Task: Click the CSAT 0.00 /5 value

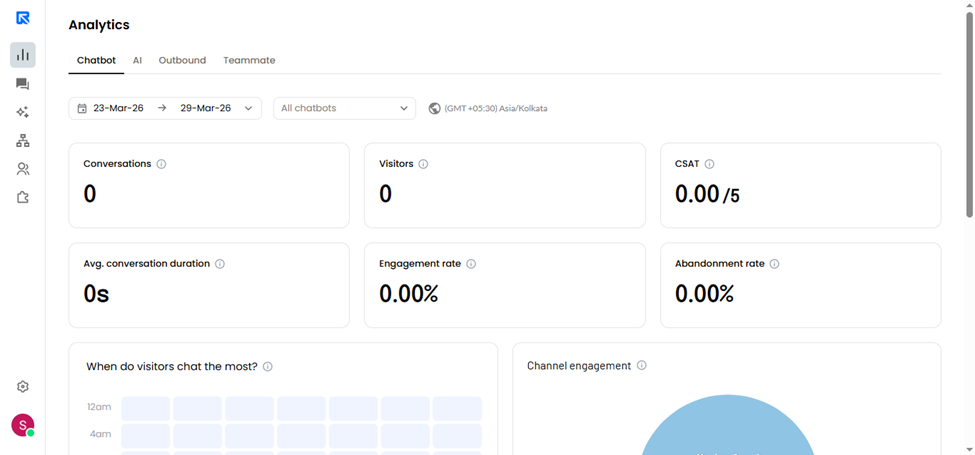Action: (x=708, y=195)
